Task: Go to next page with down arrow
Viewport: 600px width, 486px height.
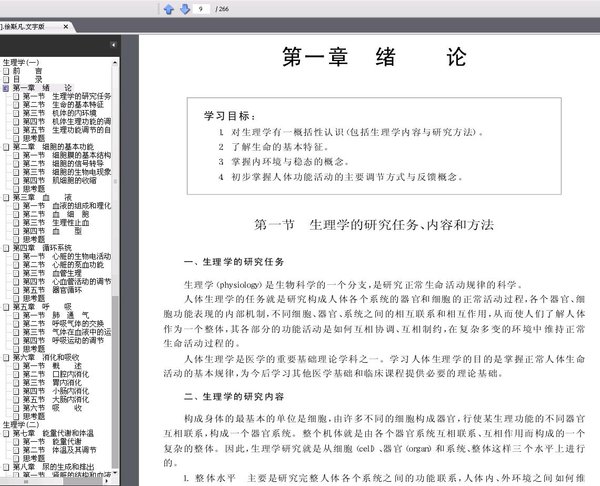Action: click(x=185, y=9)
